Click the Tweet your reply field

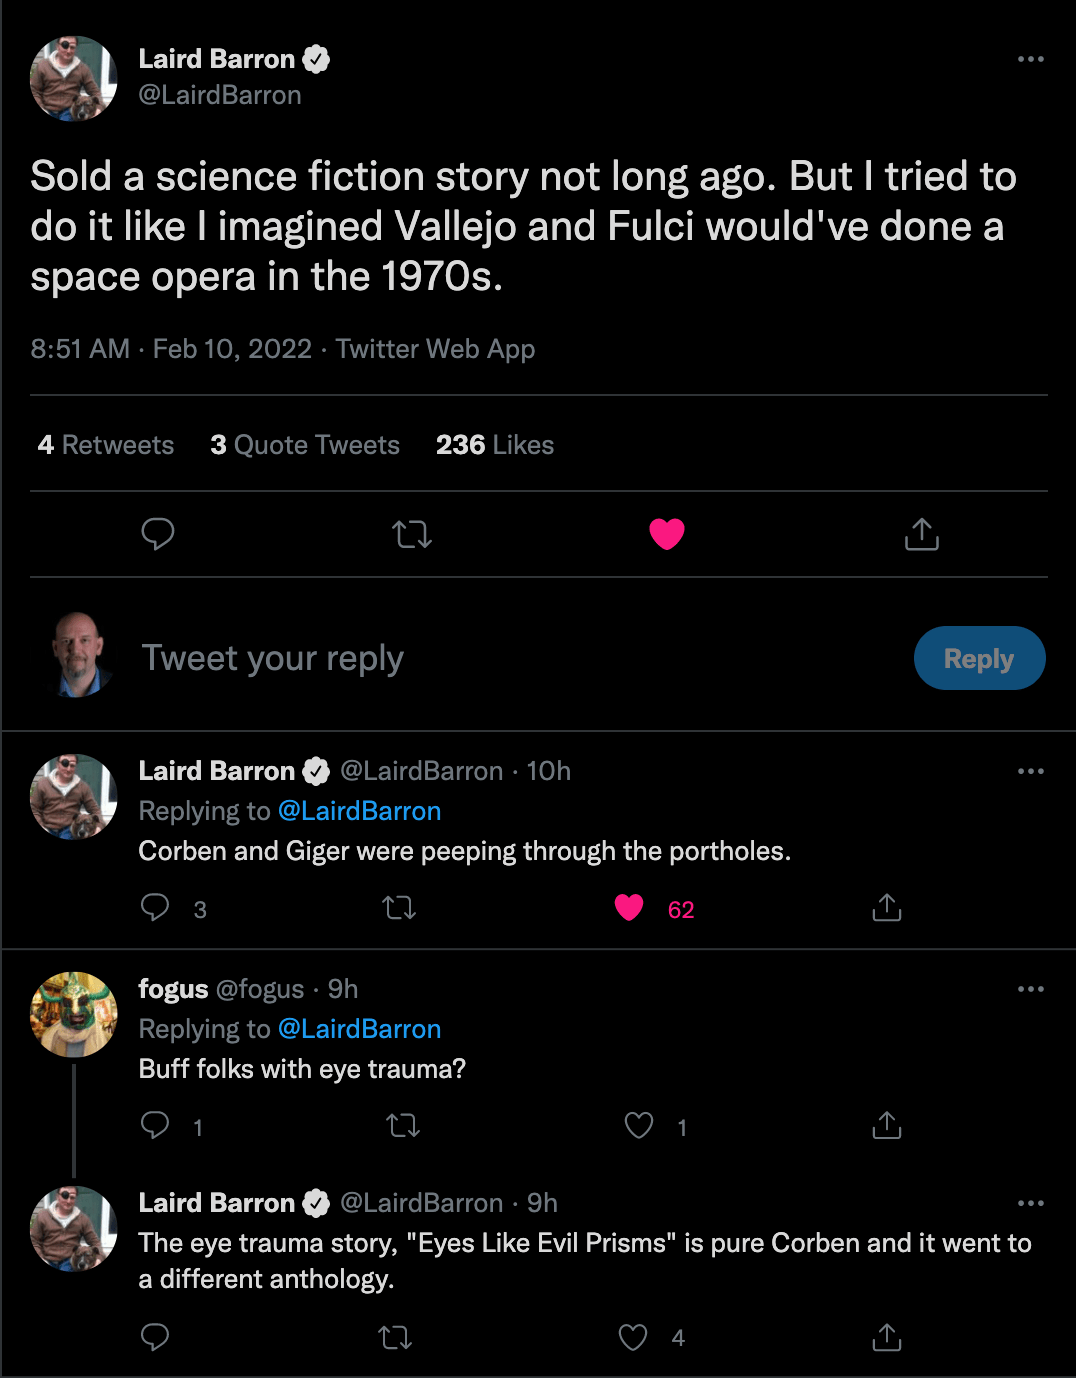[x=272, y=658]
